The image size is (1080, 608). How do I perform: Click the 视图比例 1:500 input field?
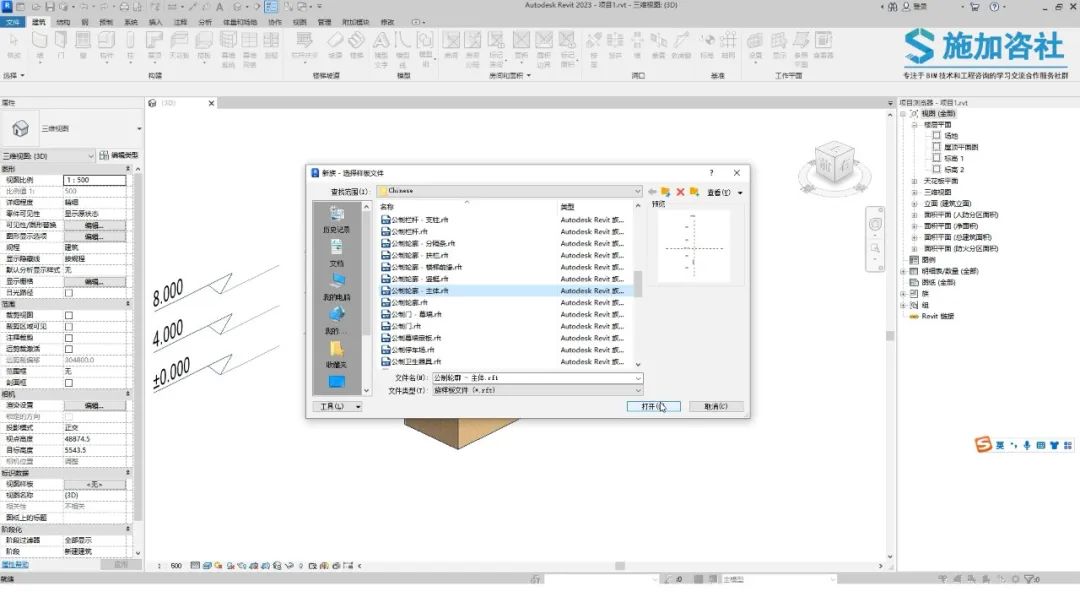(94, 180)
